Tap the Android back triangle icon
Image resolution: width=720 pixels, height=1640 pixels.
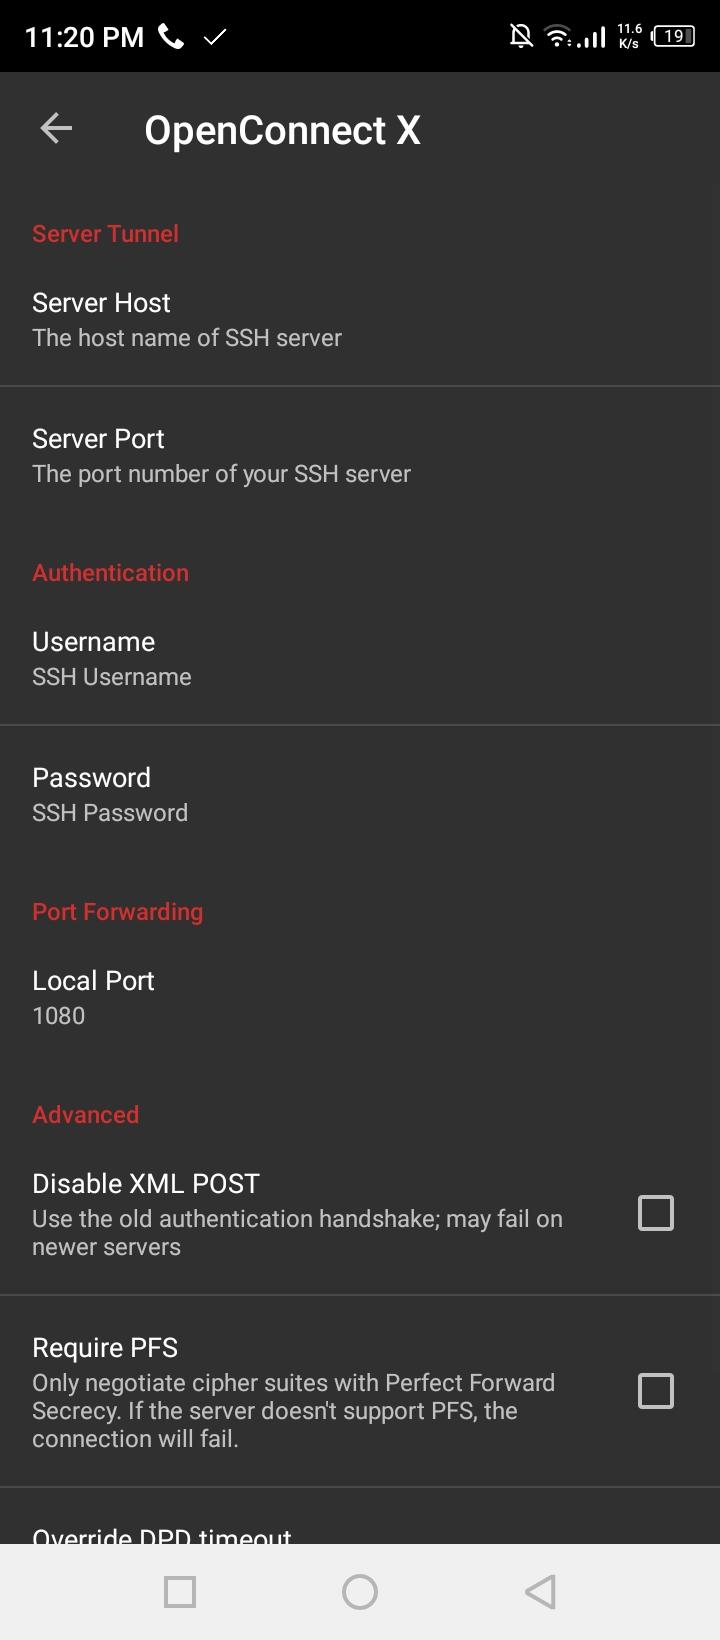click(x=540, y=1592)
